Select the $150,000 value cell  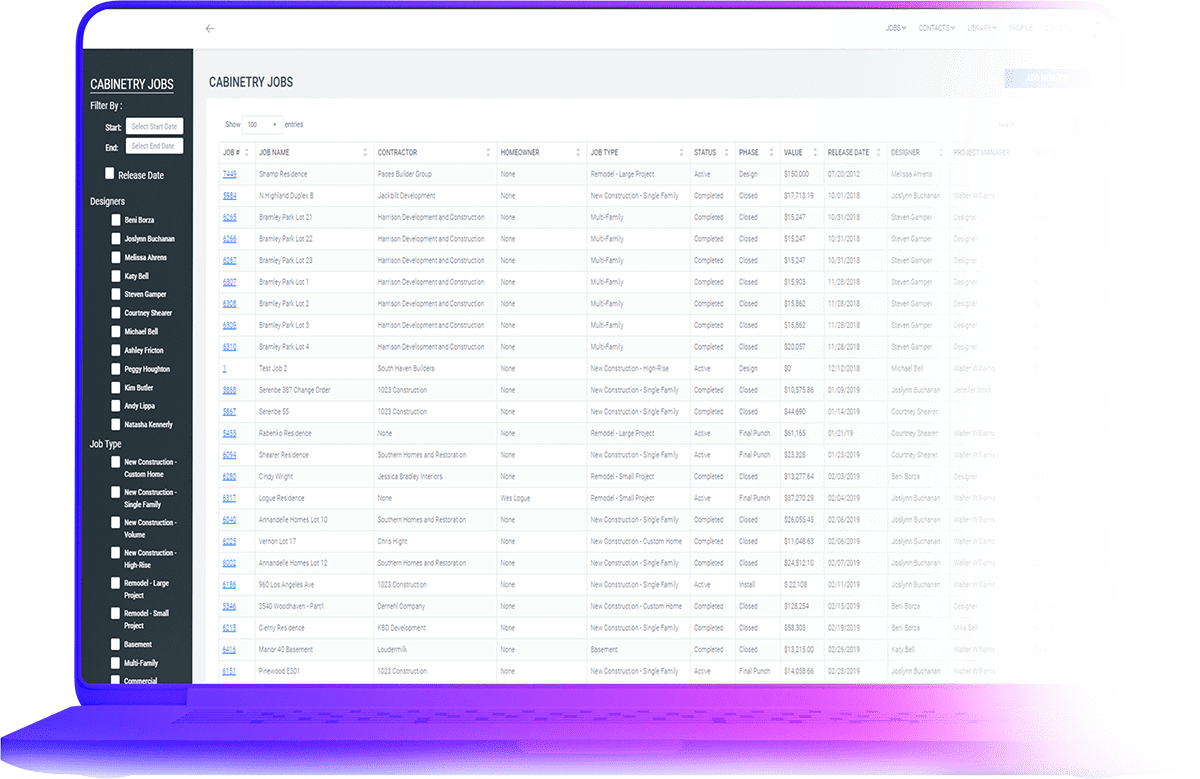(x=802, y=174)
